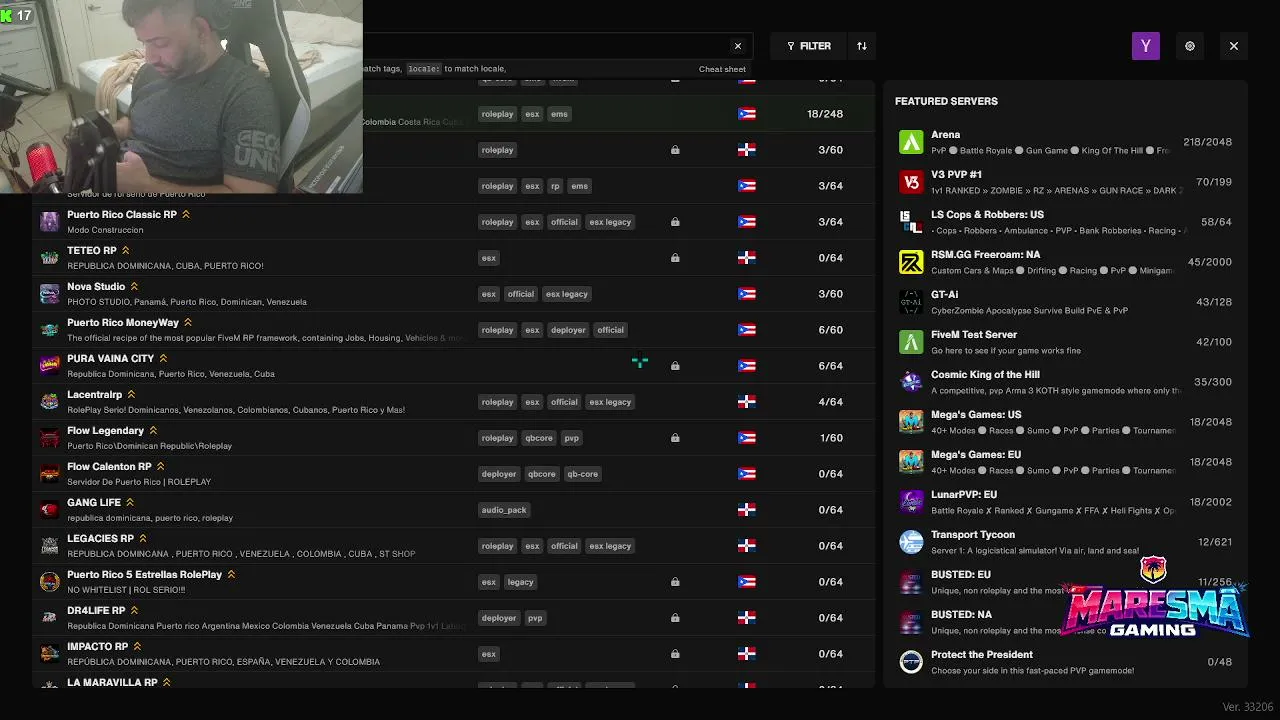Open the RSM.GG Freeroam: NA icon

[911, 262]
